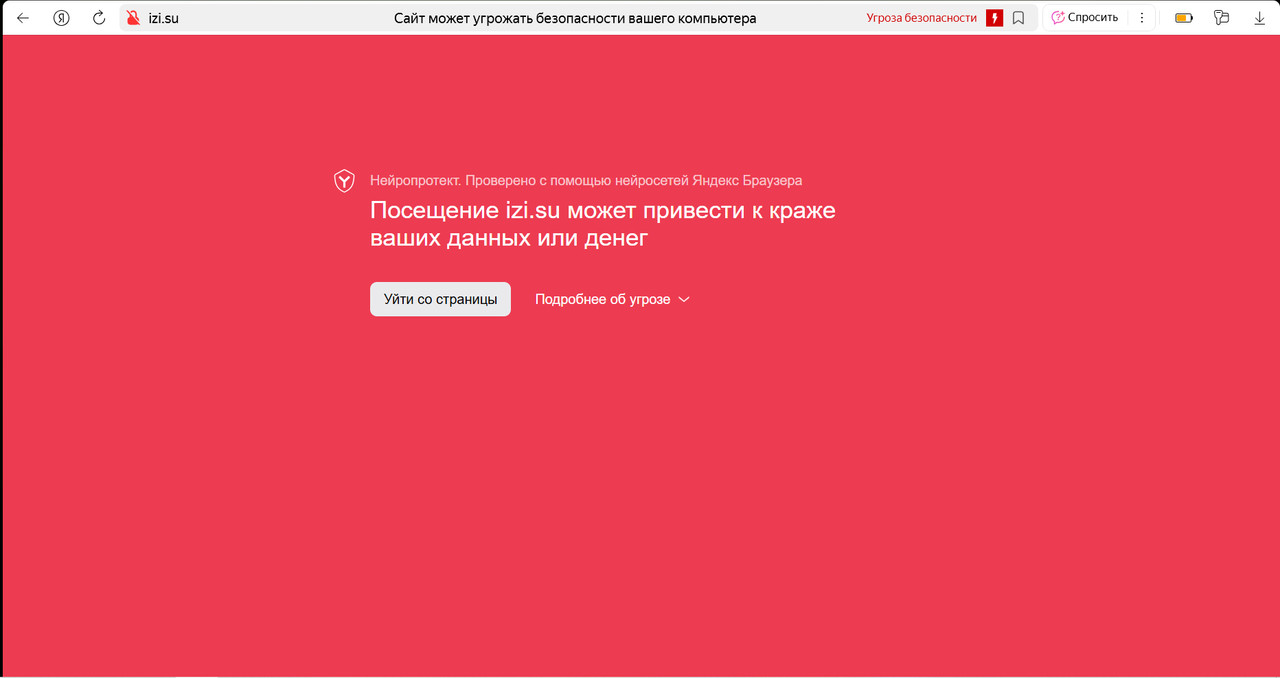Image resolution: width=1280 pixels, height=678 pixels.
Task: Click the Нейропротект shield icon
Action: click(x=344, y=181)
